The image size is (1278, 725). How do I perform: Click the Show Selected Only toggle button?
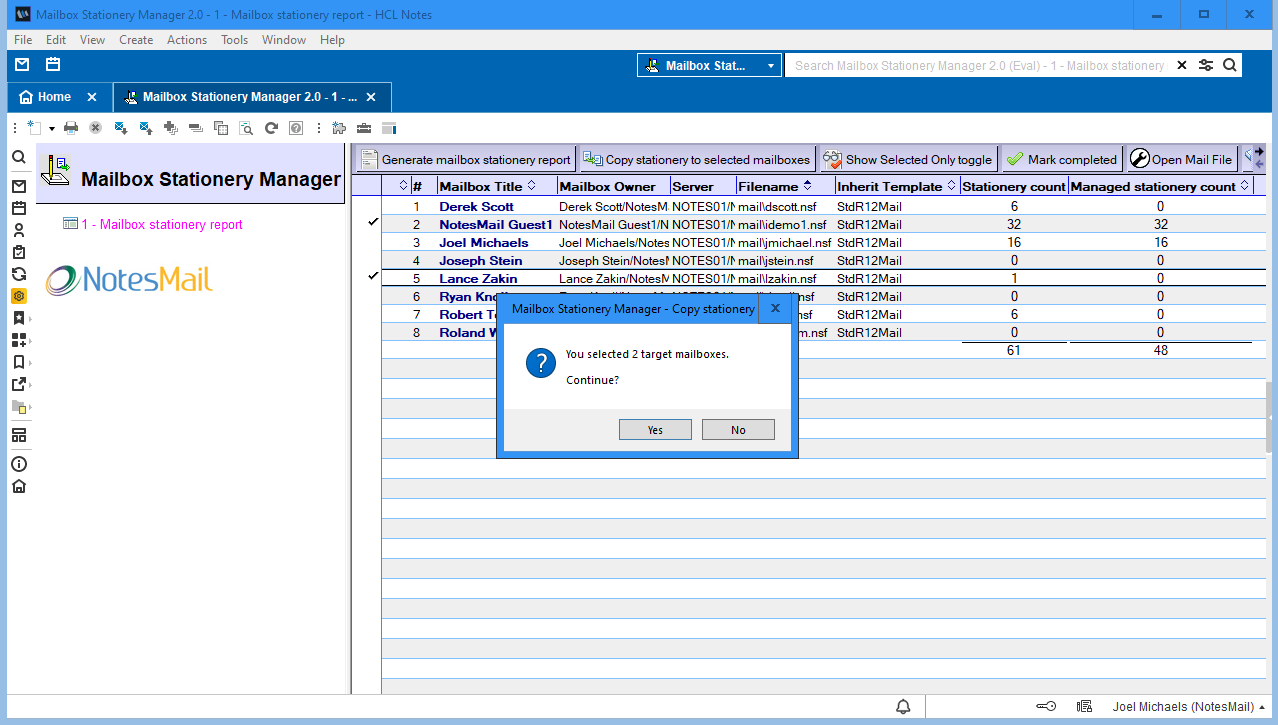[908, 159]
